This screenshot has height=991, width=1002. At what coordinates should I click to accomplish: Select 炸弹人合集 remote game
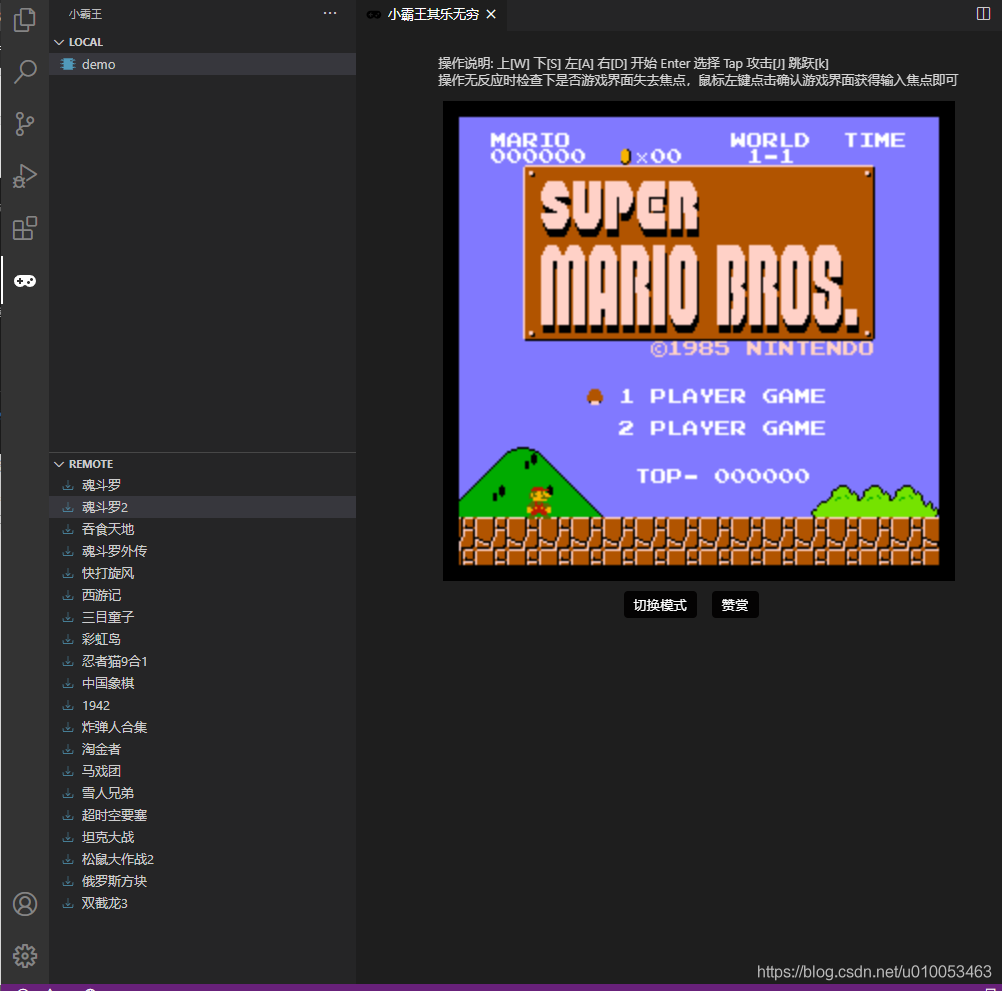203,728
